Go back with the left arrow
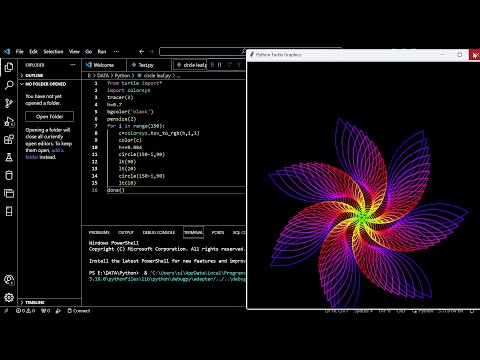This screenshot has width=480, height=360. (x=141, y=52)
